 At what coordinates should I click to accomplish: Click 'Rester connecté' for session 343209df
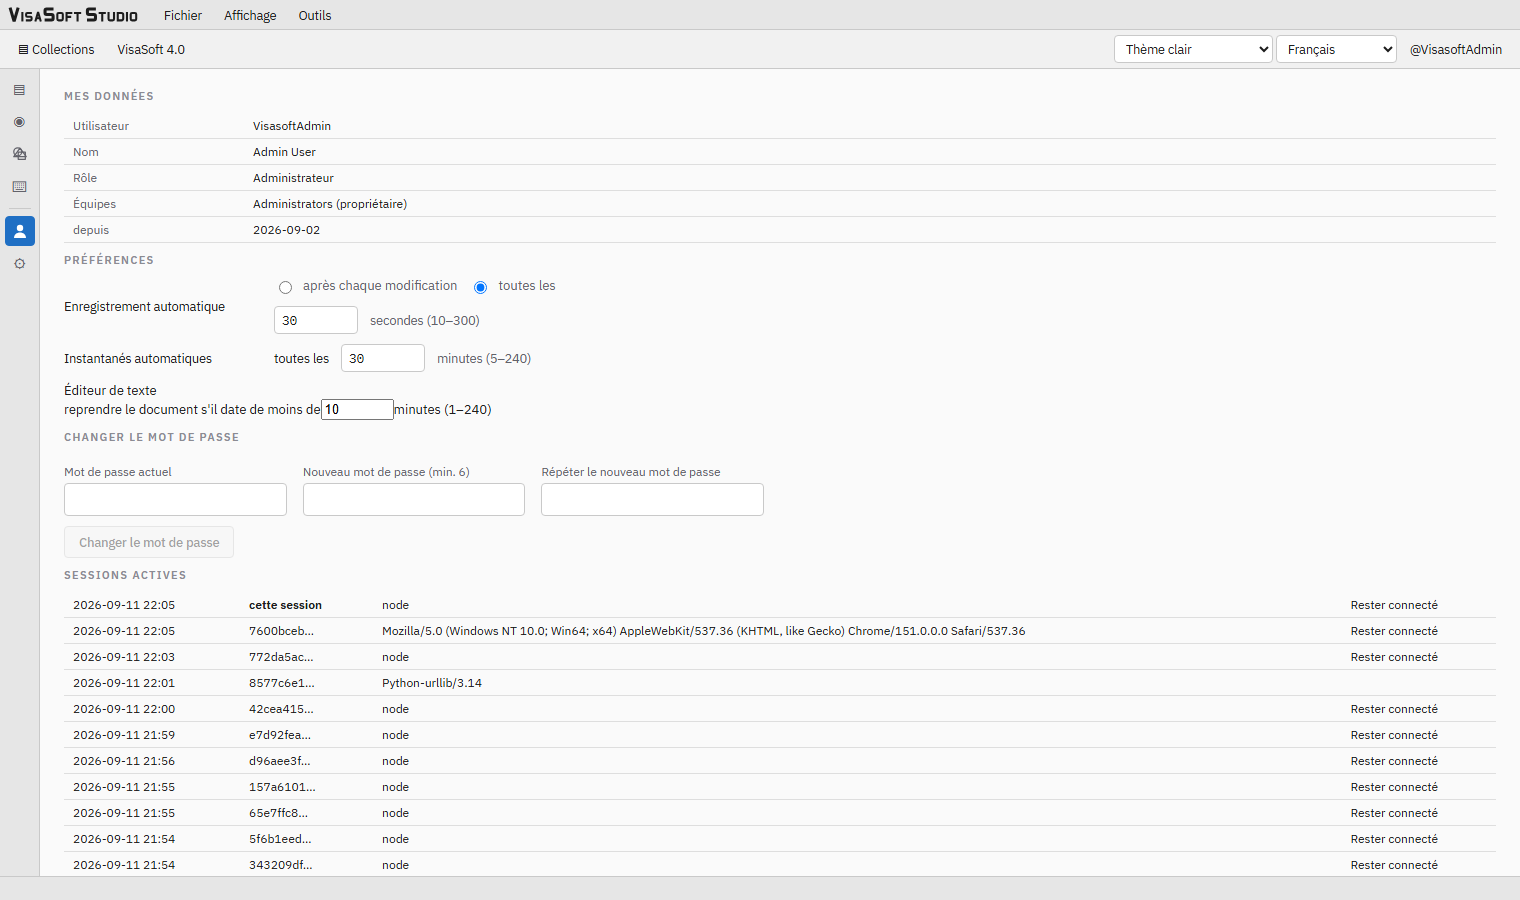tap(1394, 865)
